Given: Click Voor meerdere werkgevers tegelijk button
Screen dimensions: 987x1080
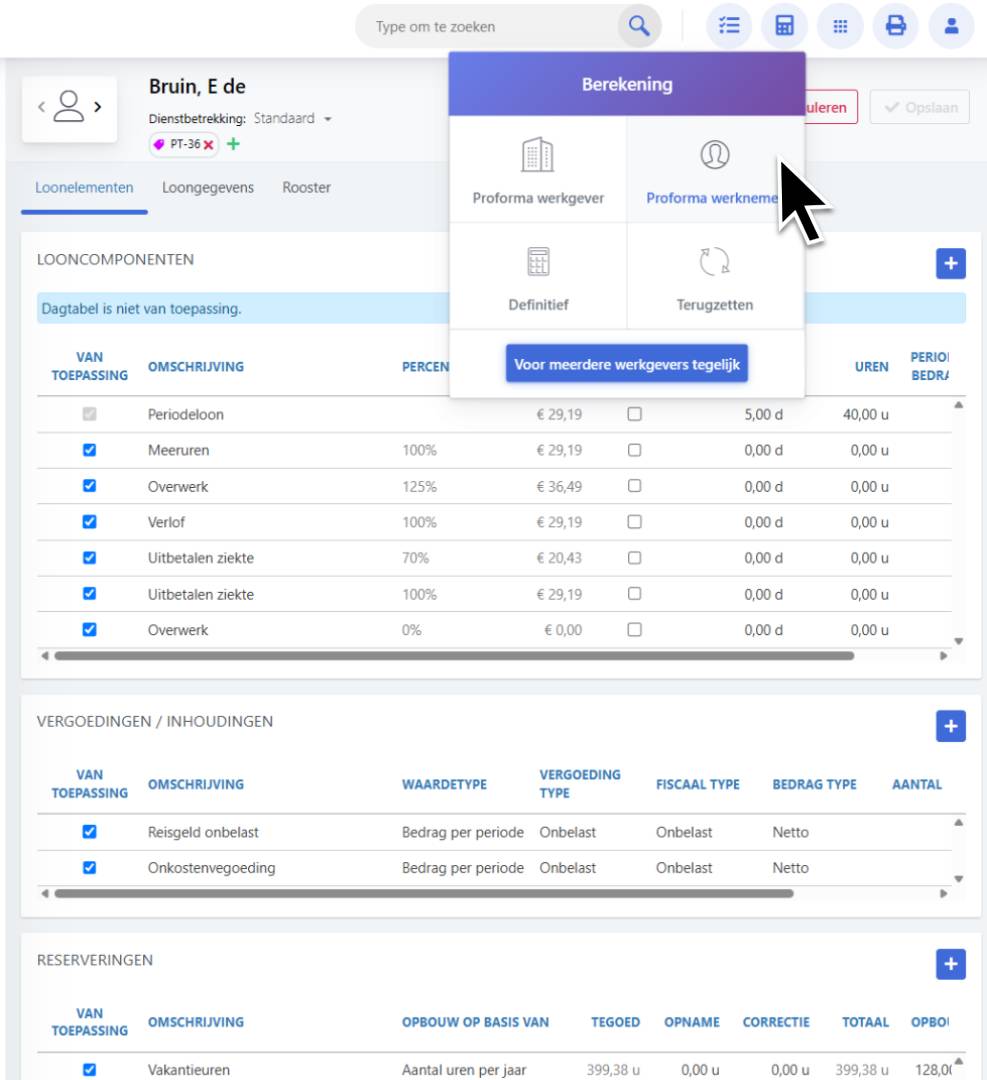Looking at the screenshot, I should coord(626,365).
